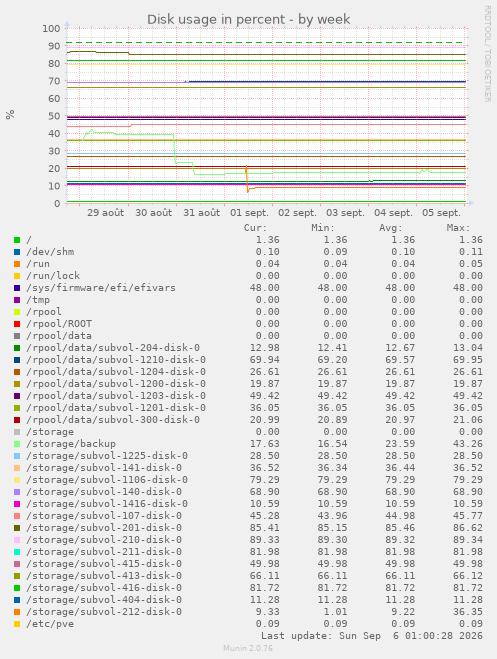Click the /dev/shm legend color swatch
The height and width of the screenshot is (659, 497).
pos(17,252)
